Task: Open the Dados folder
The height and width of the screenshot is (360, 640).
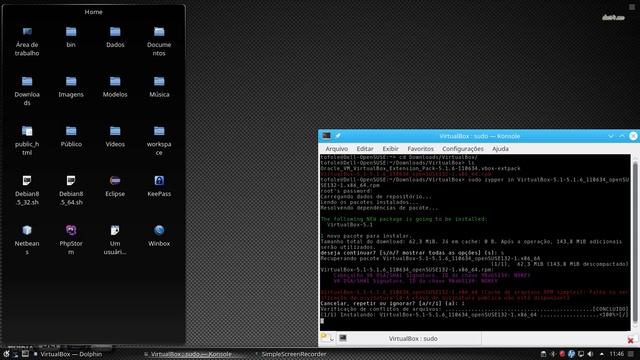Action: 115,37
